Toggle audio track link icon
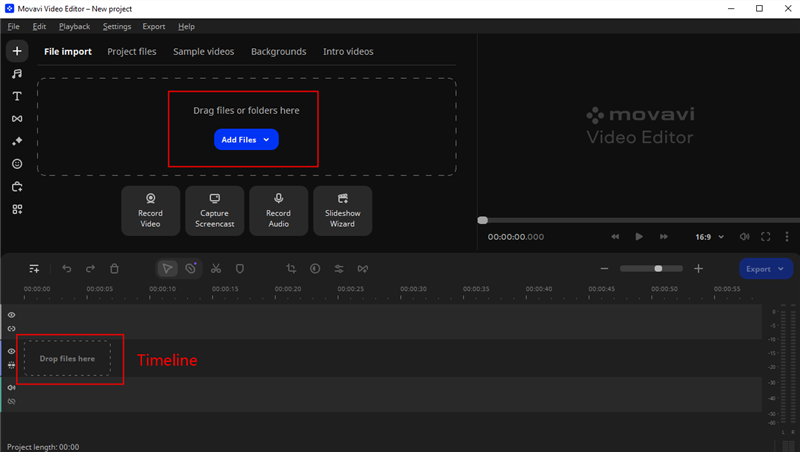 tap(11, 401)
